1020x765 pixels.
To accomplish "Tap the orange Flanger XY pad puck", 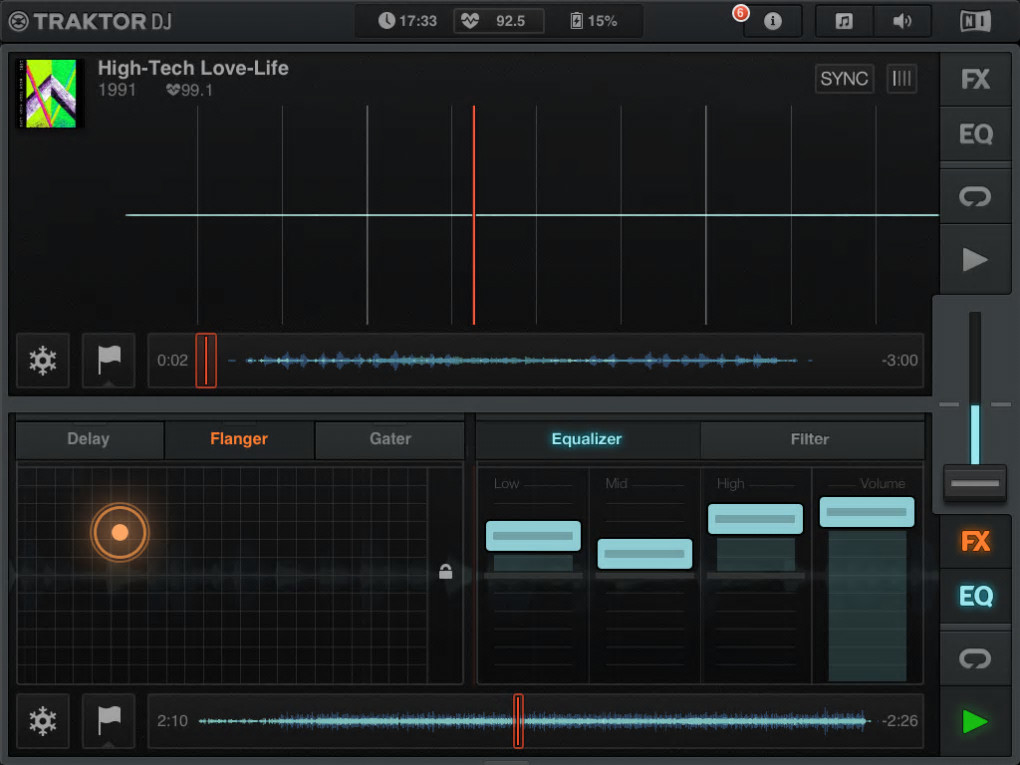I will tap(120, 532).
